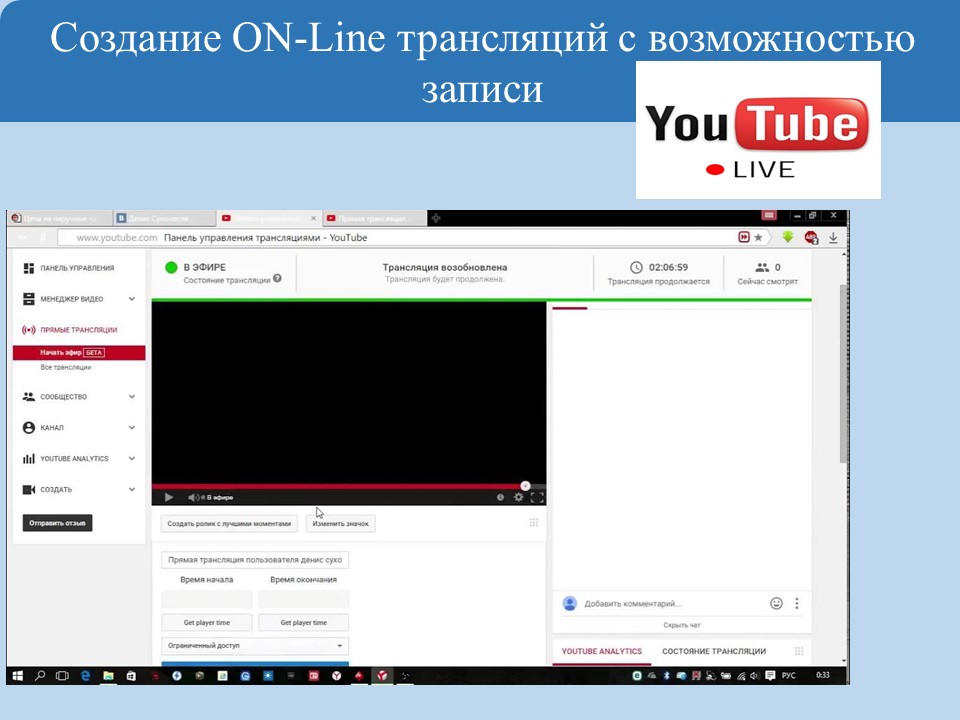Expand the Создать section

coord(132,489)
